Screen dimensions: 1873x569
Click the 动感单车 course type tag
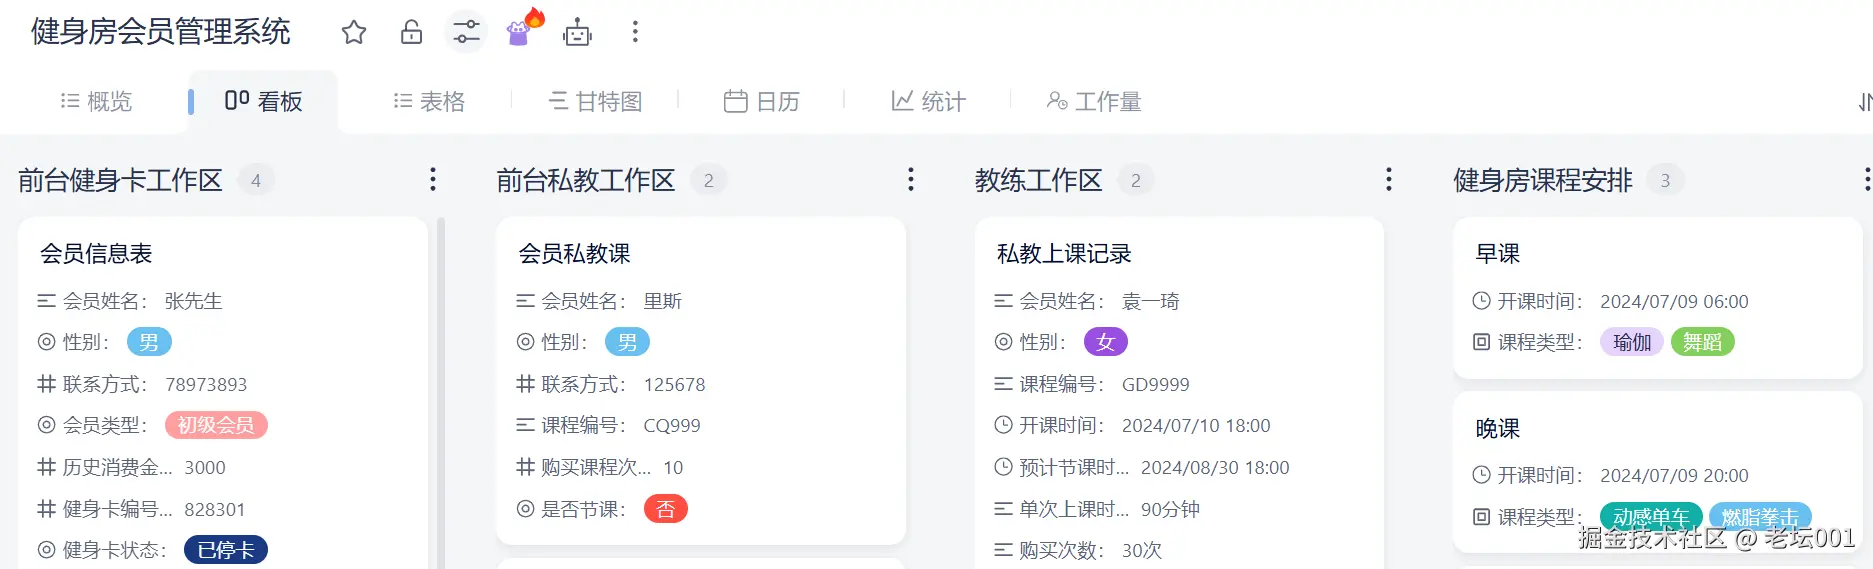(x=1651, y=516)
